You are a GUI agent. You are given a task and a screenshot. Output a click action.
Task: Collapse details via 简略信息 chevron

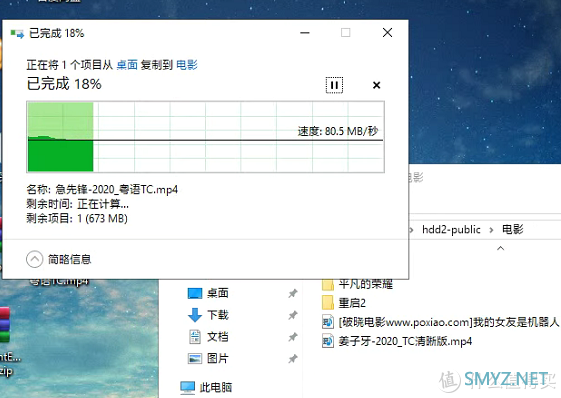pyautogui.click(x=35, y=259)
